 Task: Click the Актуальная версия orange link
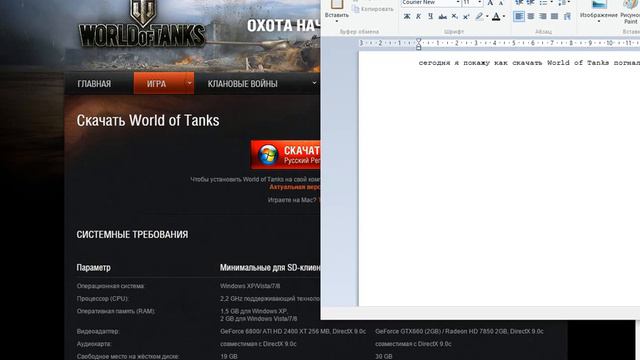pyautogui.click(x=295, y=187)
